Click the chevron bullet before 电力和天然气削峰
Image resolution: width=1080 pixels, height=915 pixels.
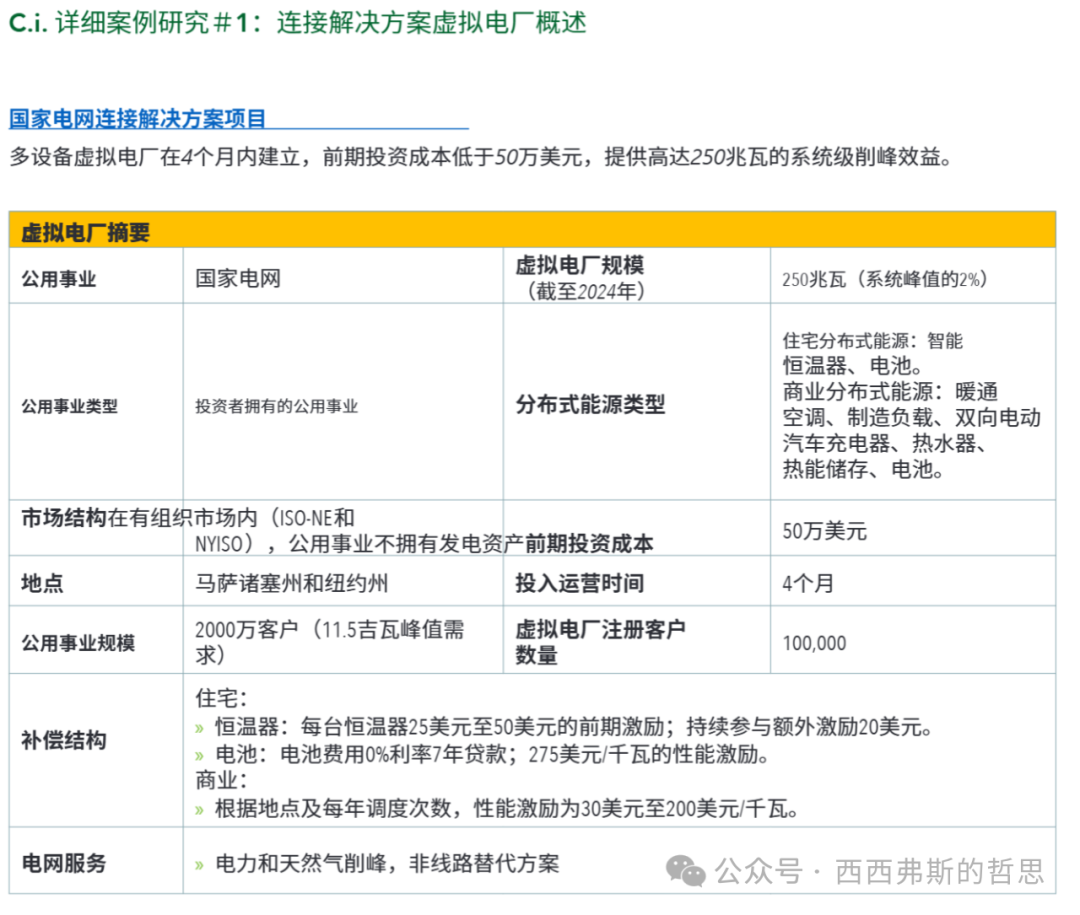[200, 864]
